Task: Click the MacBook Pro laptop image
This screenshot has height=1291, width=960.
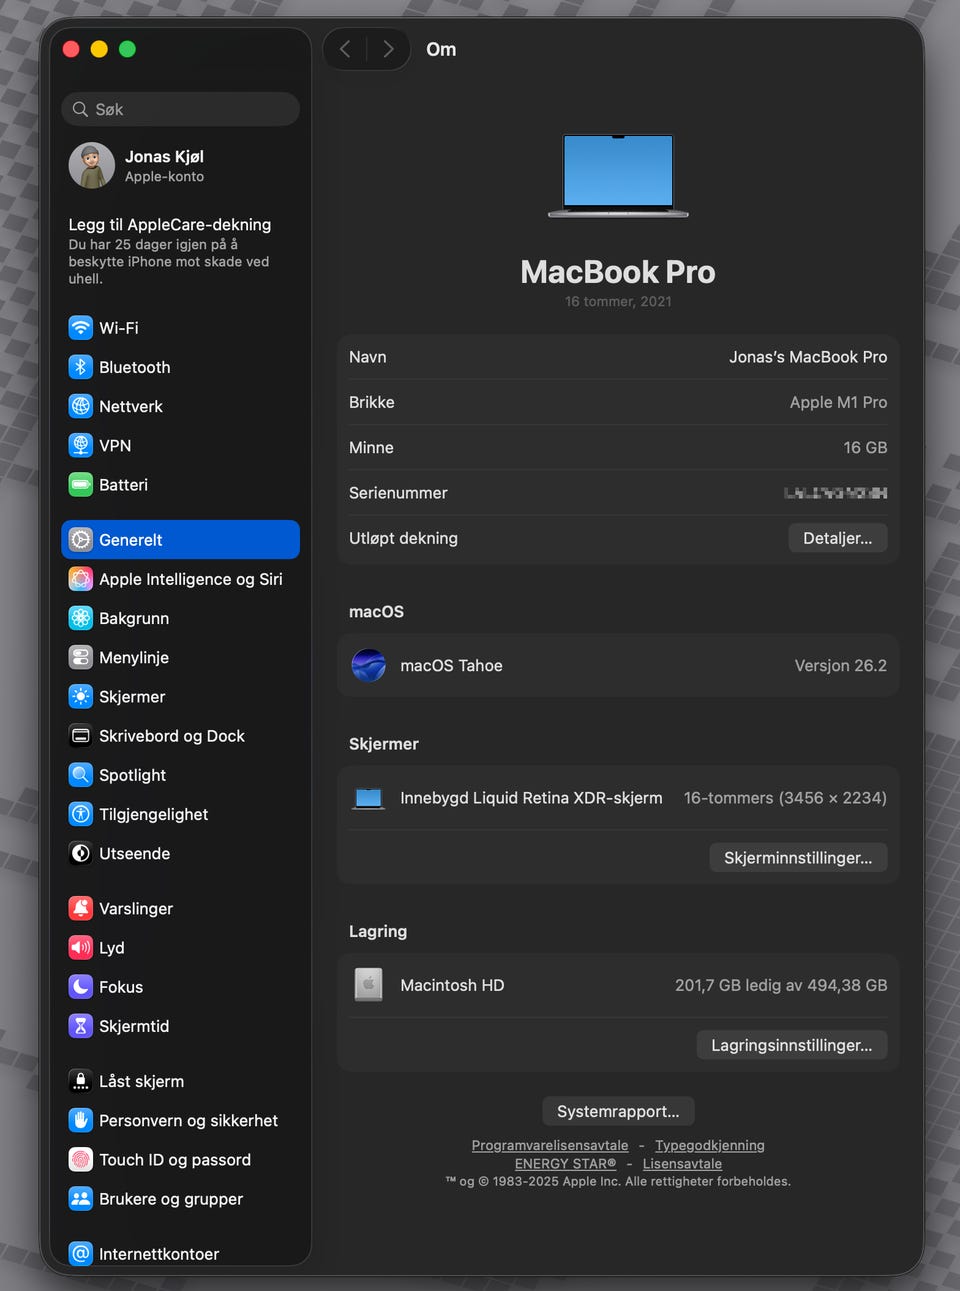Action: point(618,175)
